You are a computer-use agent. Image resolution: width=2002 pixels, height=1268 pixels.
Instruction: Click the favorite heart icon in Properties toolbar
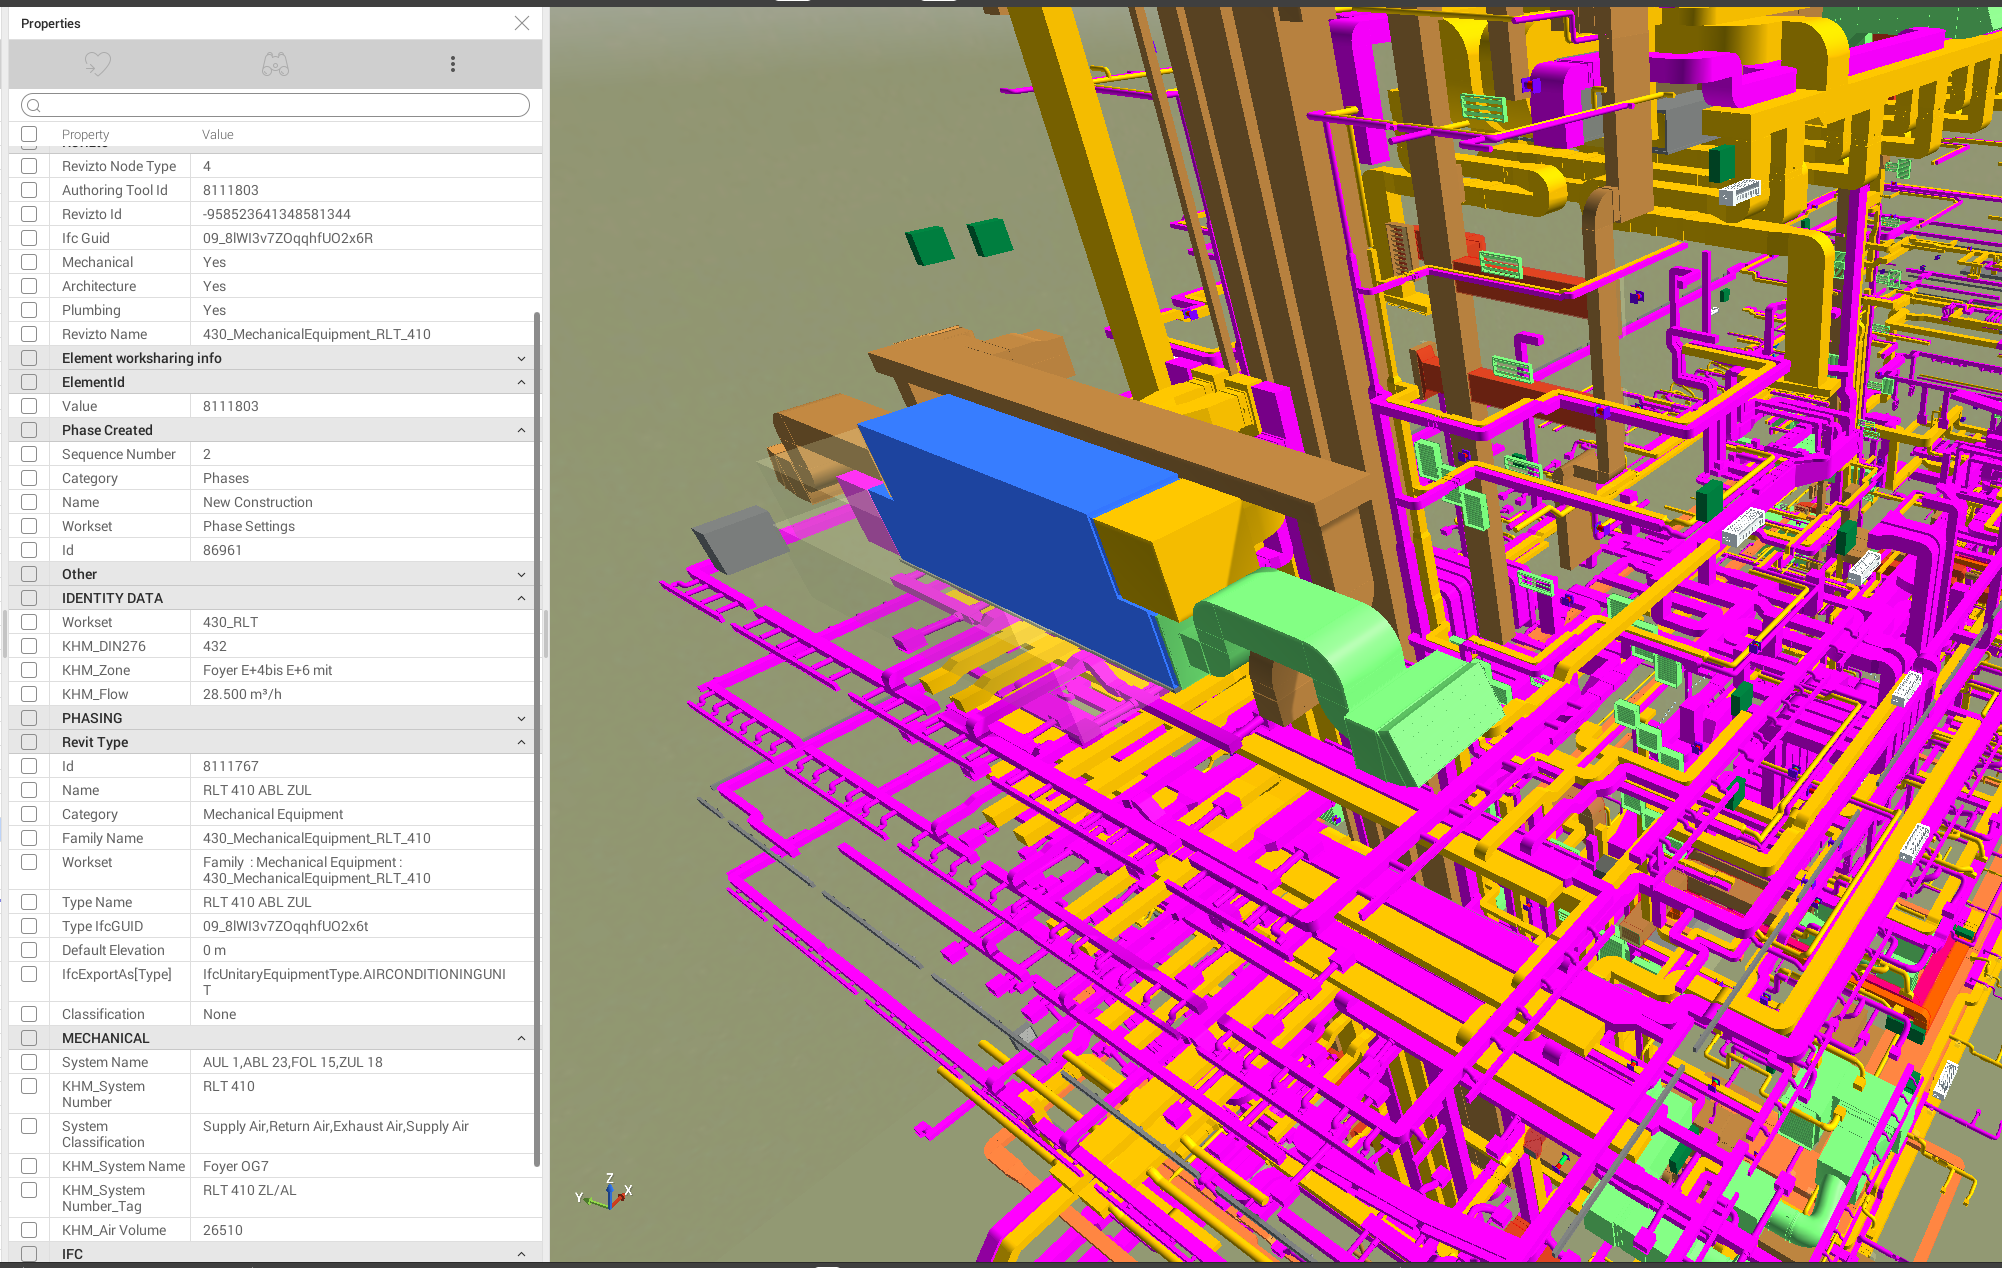[x=98, y=64]
